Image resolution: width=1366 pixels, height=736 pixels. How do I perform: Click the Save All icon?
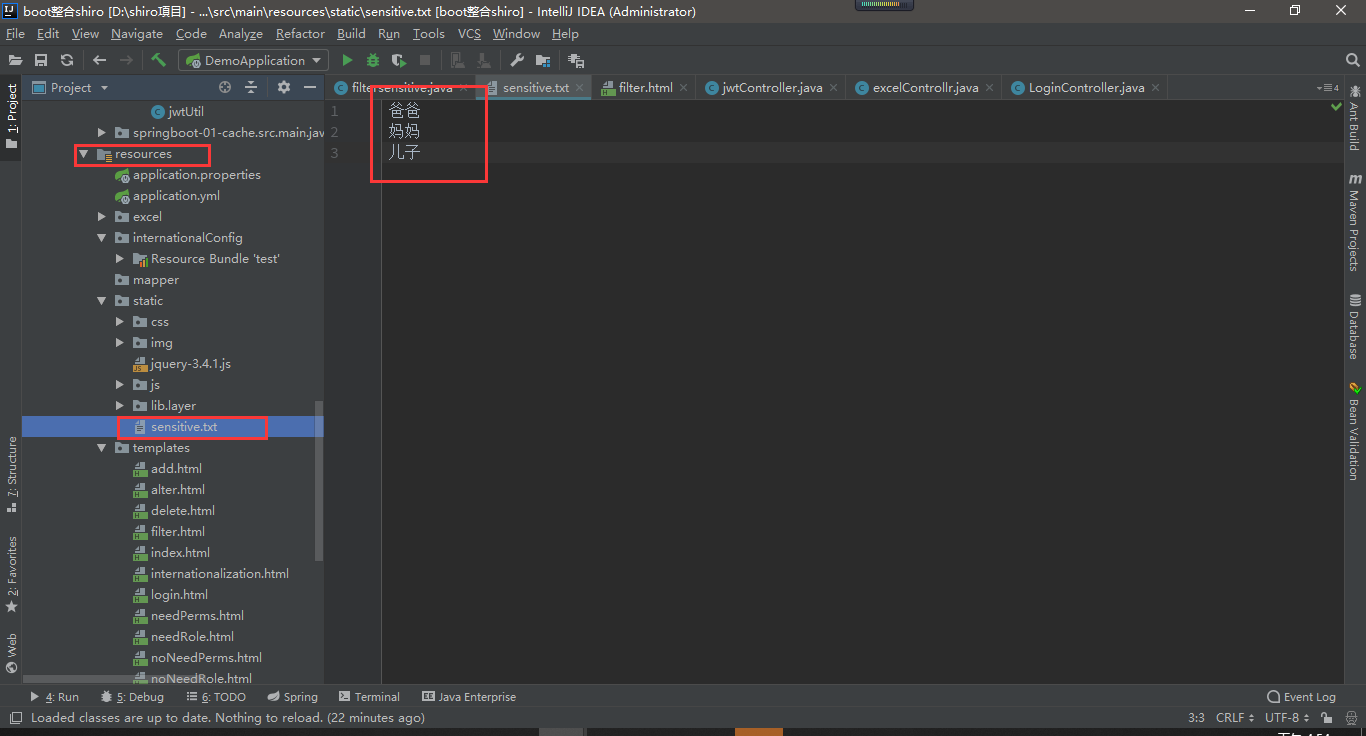click(41, 60)
